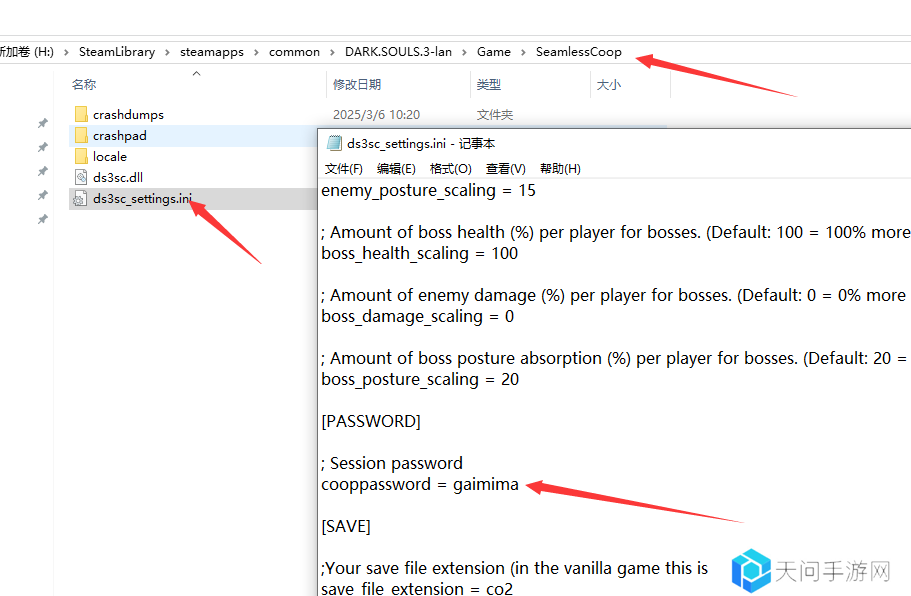Click SeamlessCoop in the address bar
This screenshot has height=596, width=911.
[579, 52]
